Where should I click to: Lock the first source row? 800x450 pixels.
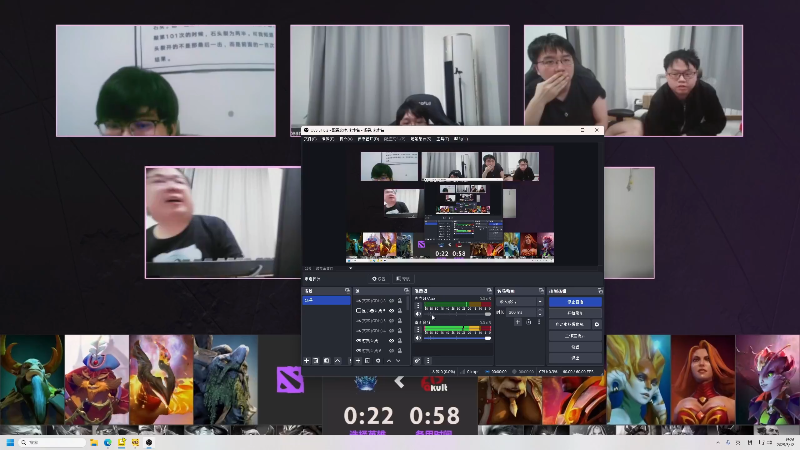point(400,301)
